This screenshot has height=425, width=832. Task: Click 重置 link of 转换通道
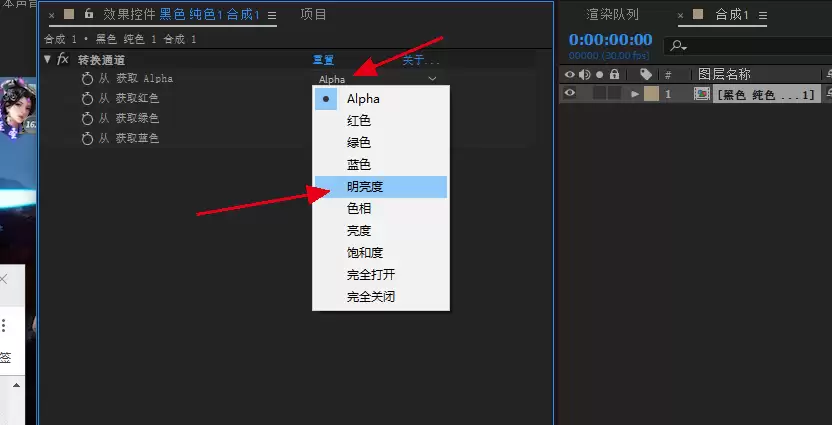[323, 60]
